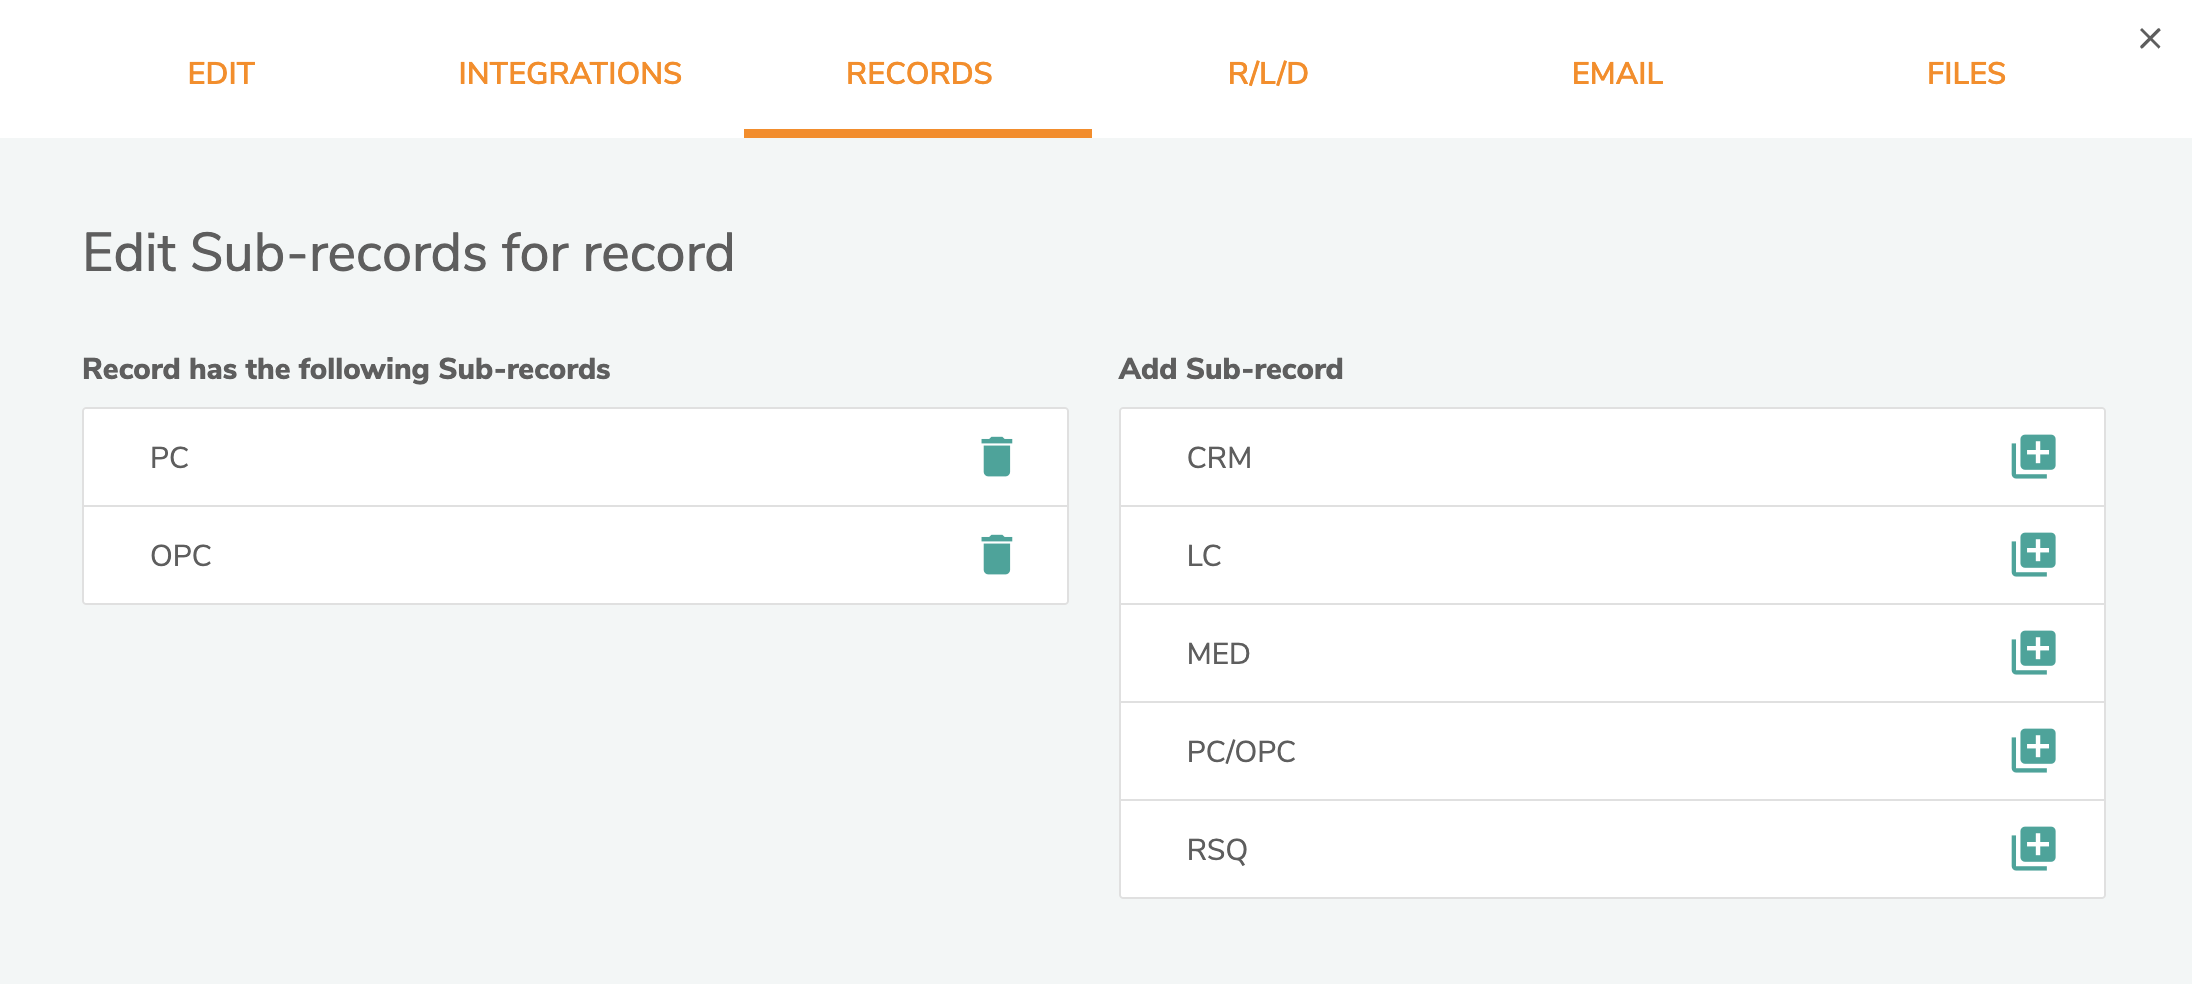Image resolution: width=2192 pixels, height=984 pixels.
Task: Delete the PC sub-record
Action: pyautogui.click(x=996, y=457)
